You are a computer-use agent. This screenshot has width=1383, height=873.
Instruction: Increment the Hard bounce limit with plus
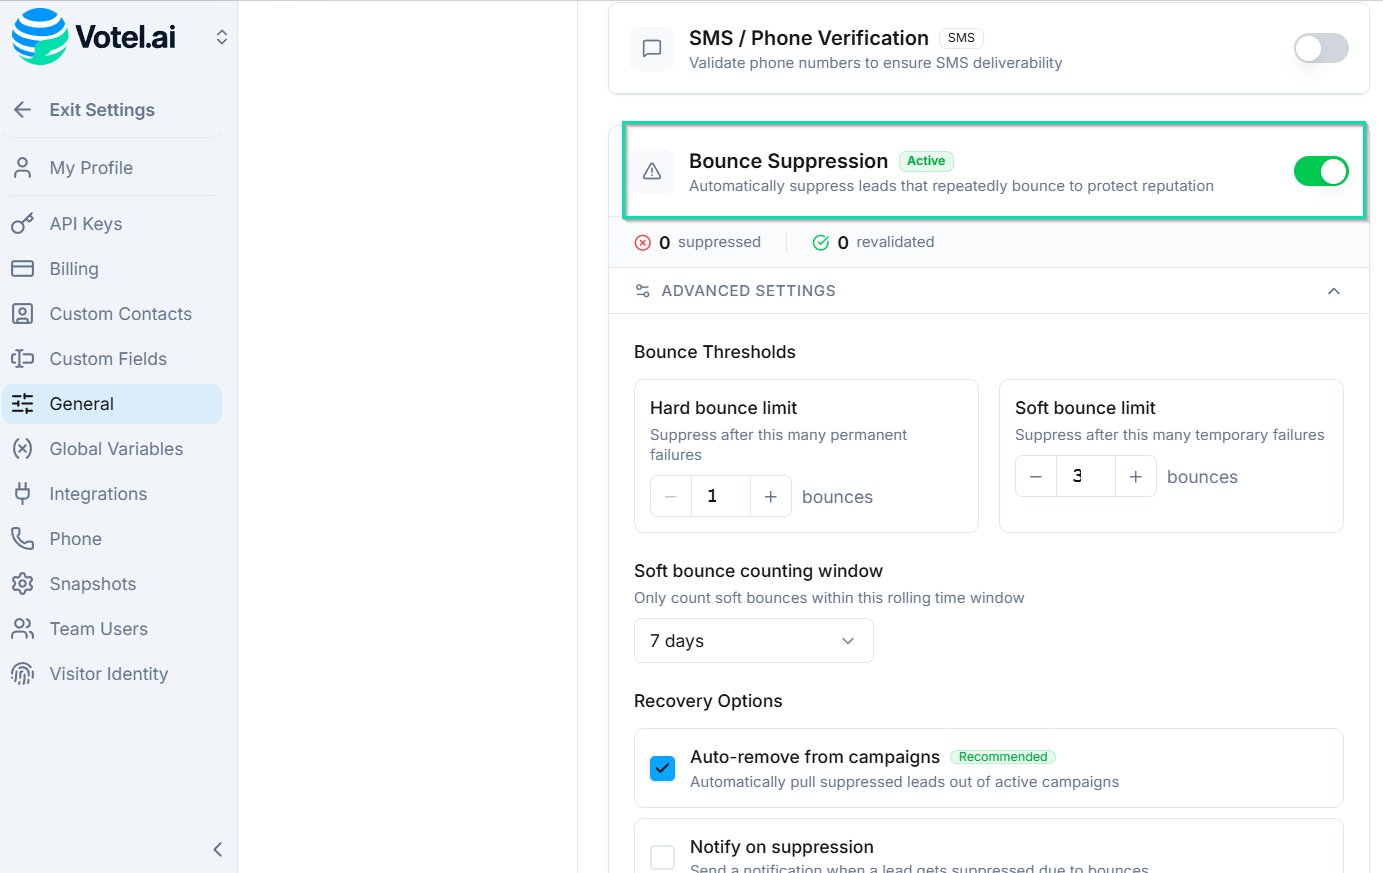click(770, 496)
